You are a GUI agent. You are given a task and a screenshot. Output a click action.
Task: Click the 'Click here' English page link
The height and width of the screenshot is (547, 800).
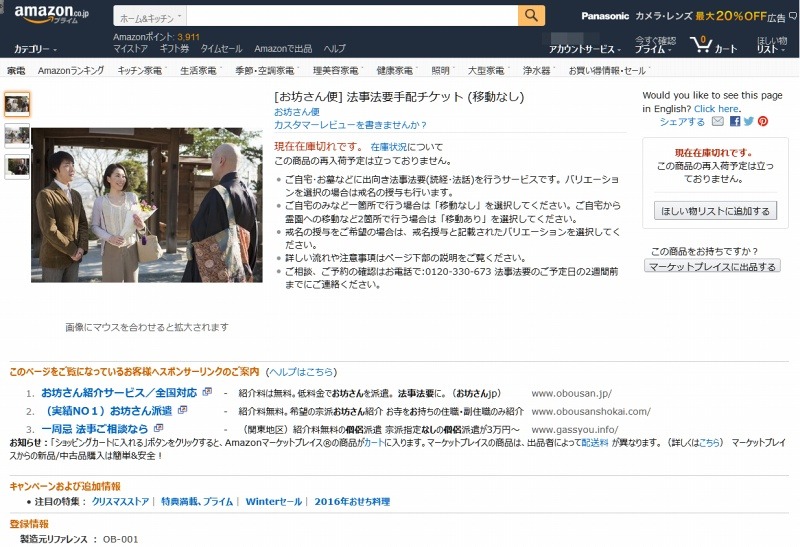click(716, 109)
